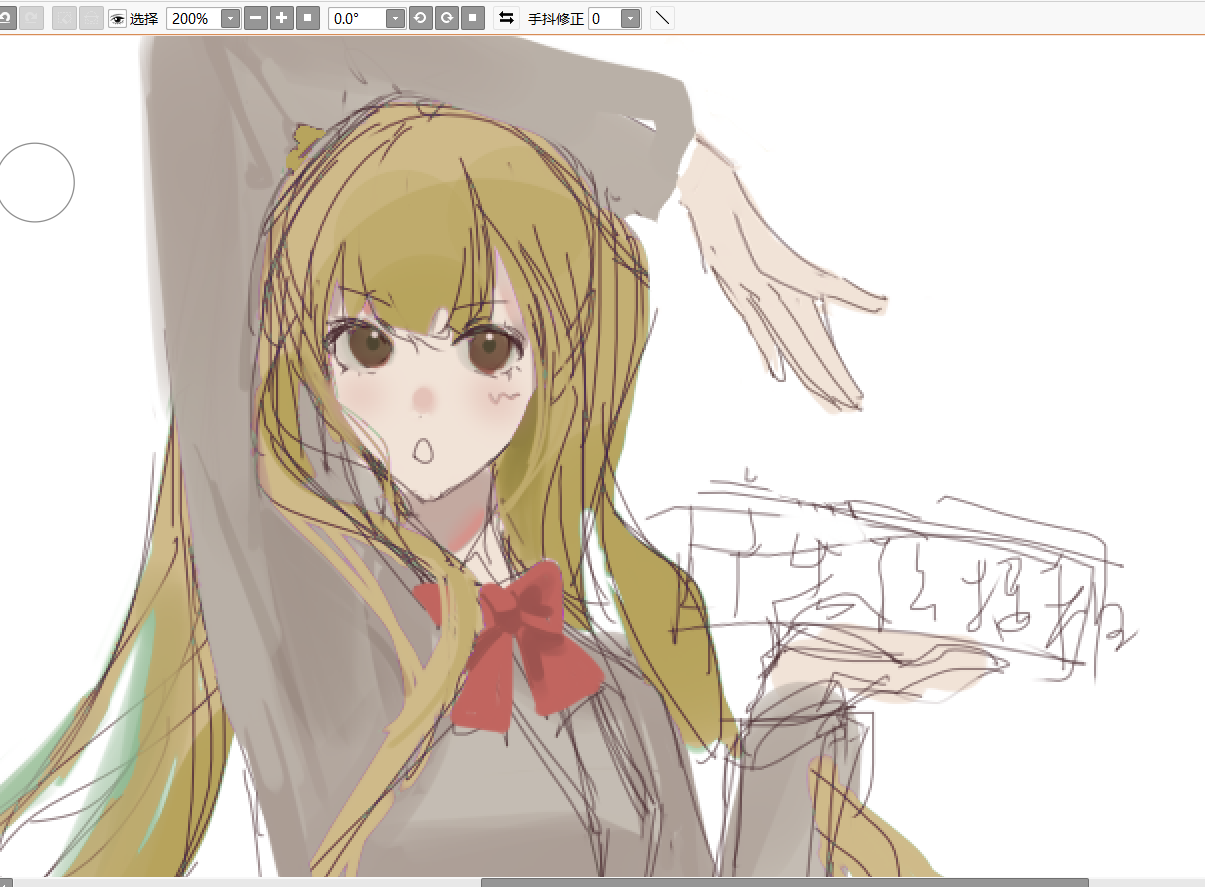Click the 0.0° rotation angle field
This screenshot has width=1205, height=887.
[356, 19]
